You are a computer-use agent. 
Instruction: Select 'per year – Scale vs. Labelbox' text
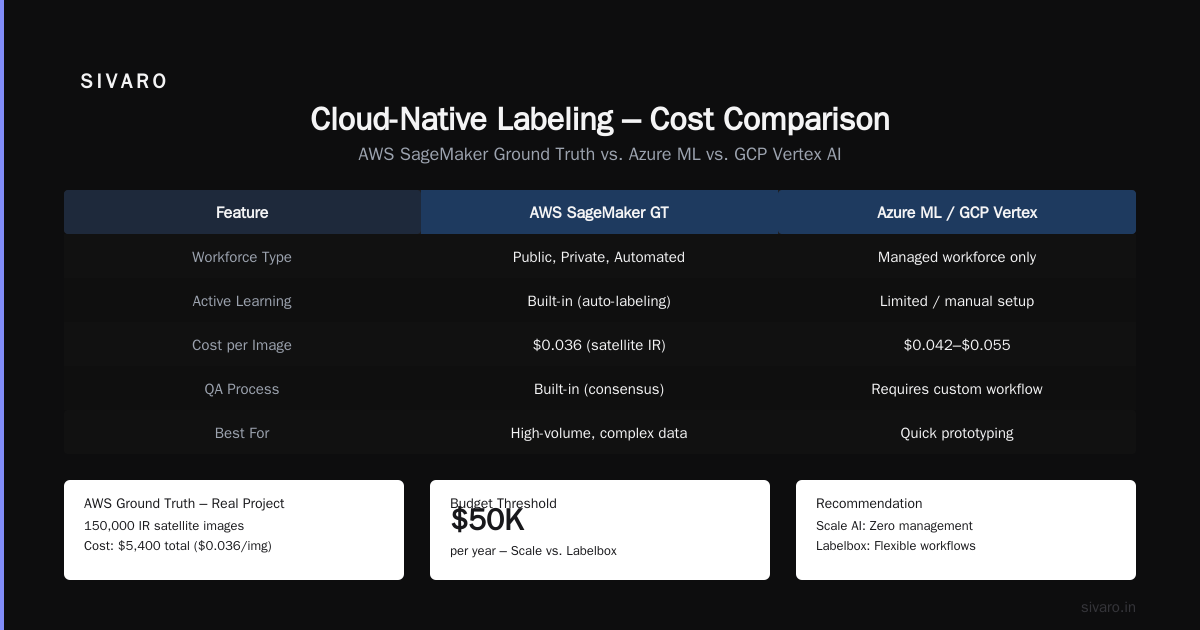[x=533, y=551]
